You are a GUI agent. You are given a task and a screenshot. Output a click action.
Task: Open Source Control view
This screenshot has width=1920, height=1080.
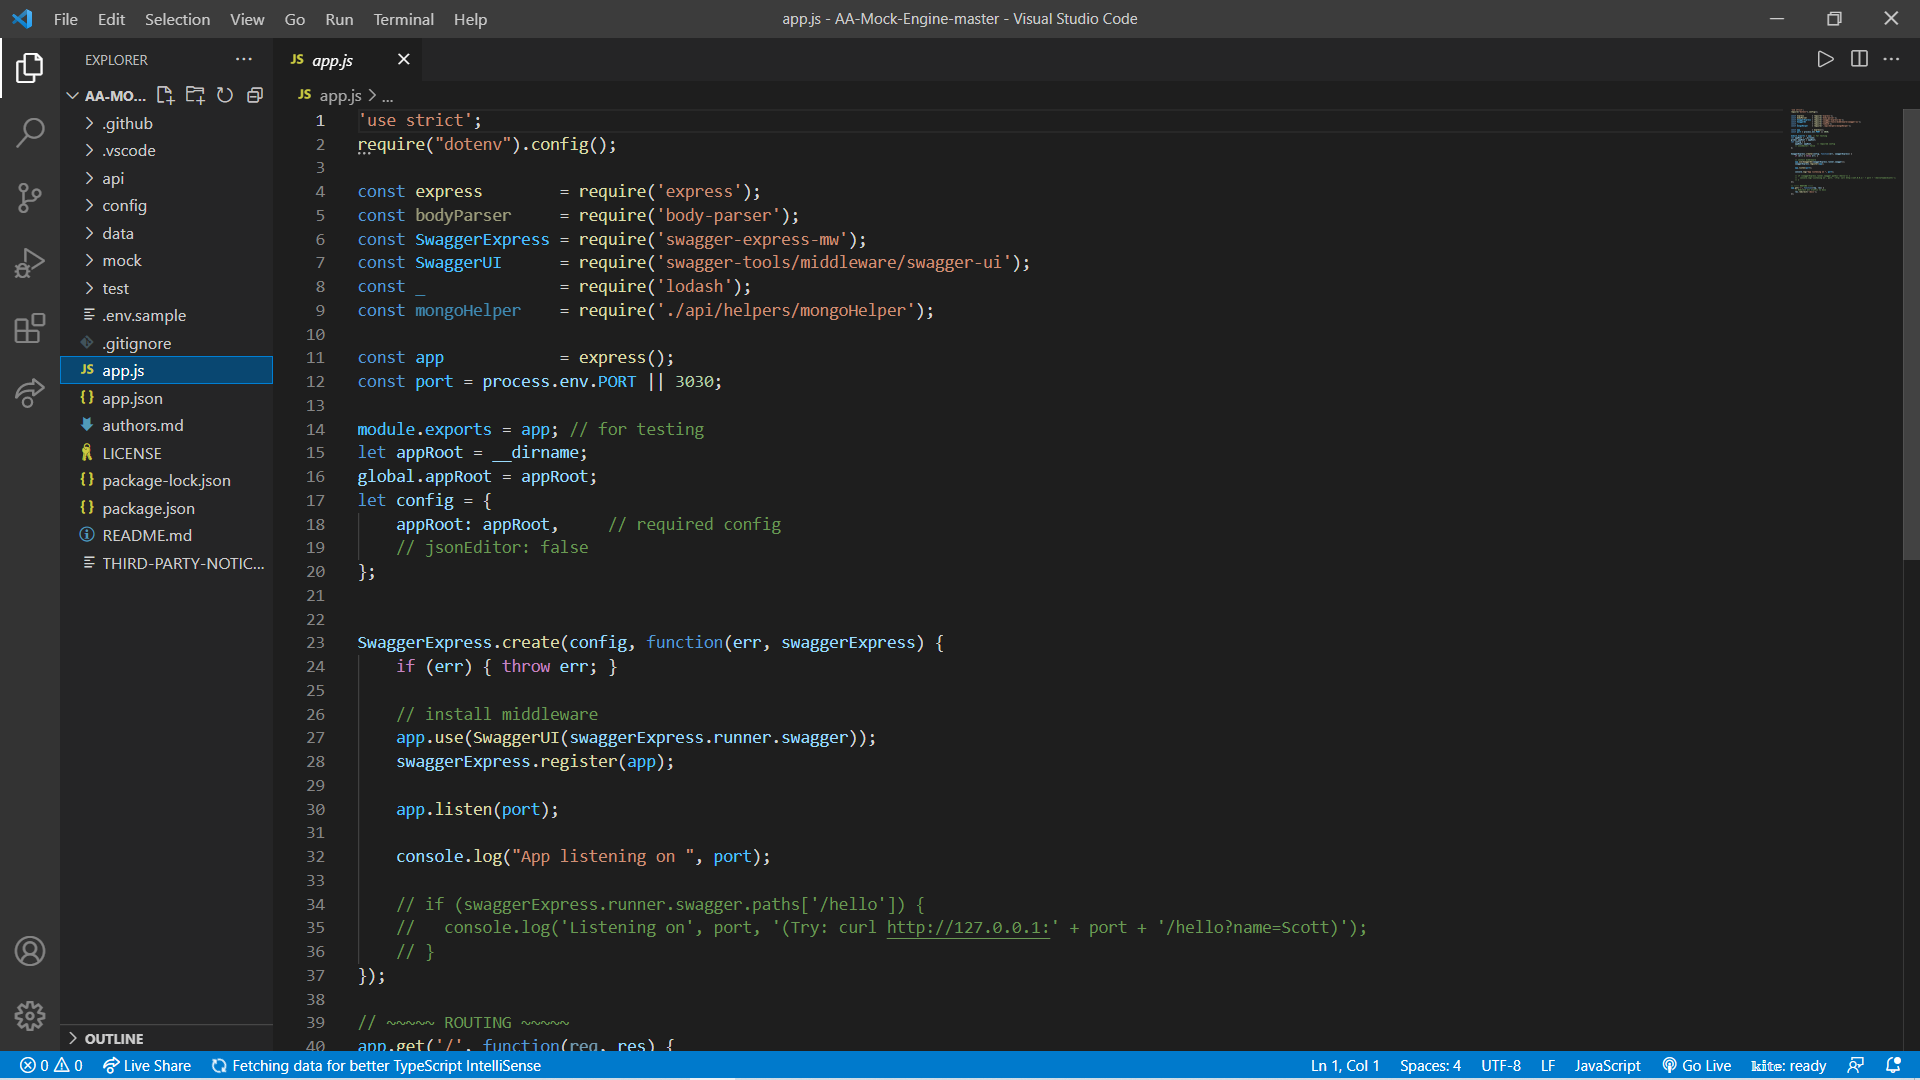tap(30, 197)
